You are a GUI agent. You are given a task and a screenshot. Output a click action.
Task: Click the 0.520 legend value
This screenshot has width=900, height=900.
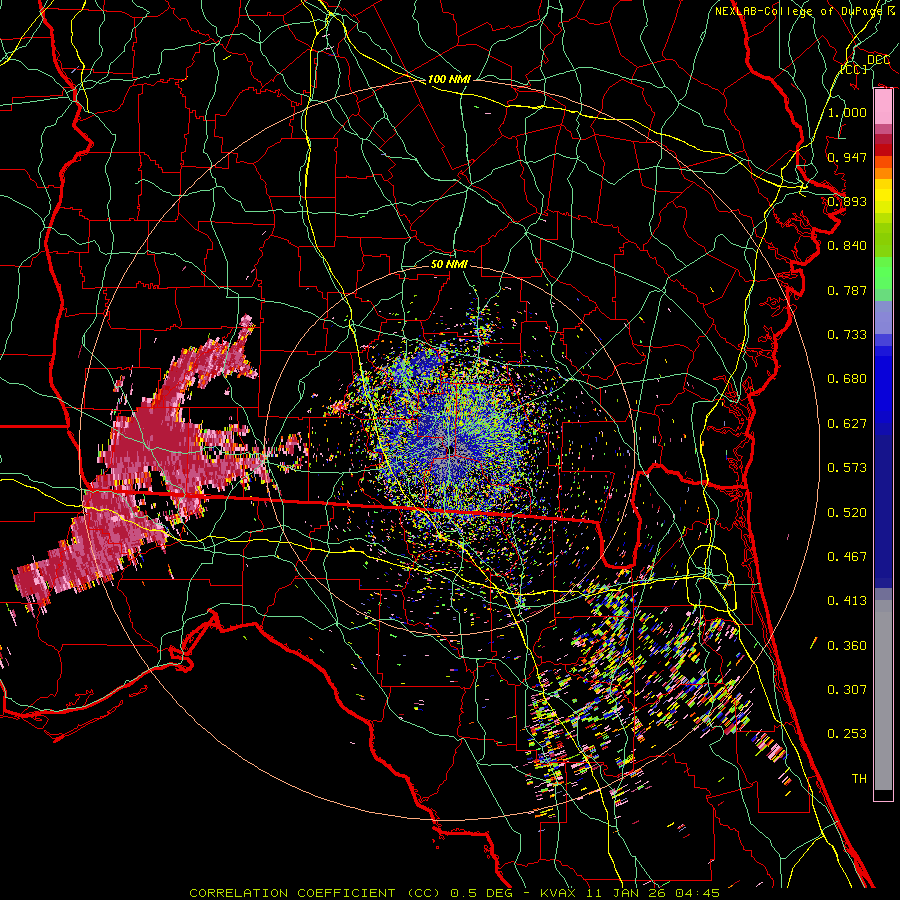point(847,513)
